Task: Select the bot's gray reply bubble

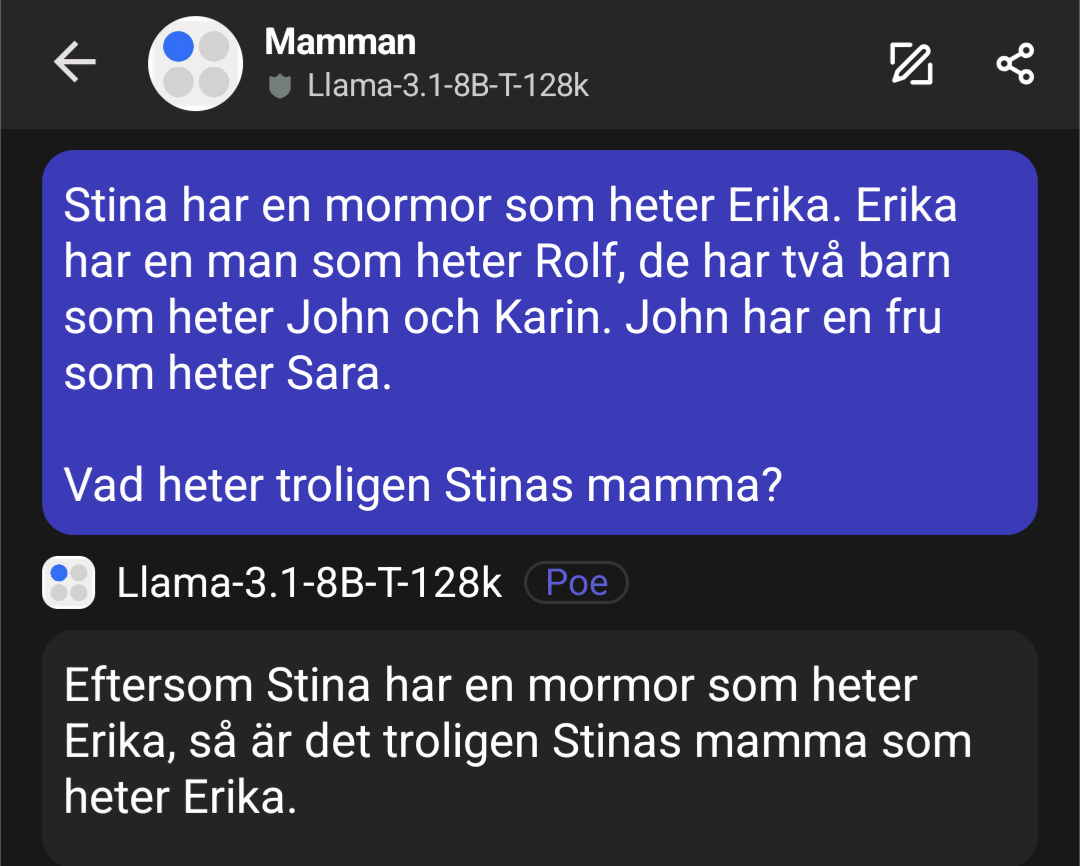Action: point(540,745)
